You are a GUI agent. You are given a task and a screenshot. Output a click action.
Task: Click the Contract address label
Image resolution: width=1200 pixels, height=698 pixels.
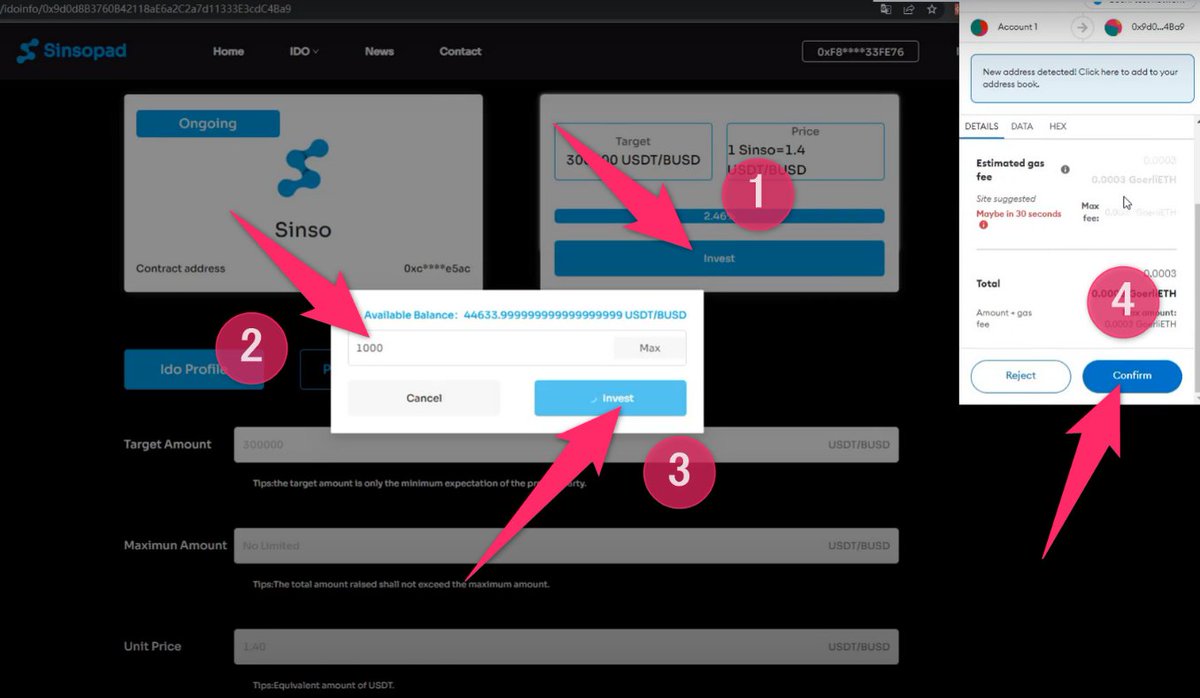(x=181, y=269)
